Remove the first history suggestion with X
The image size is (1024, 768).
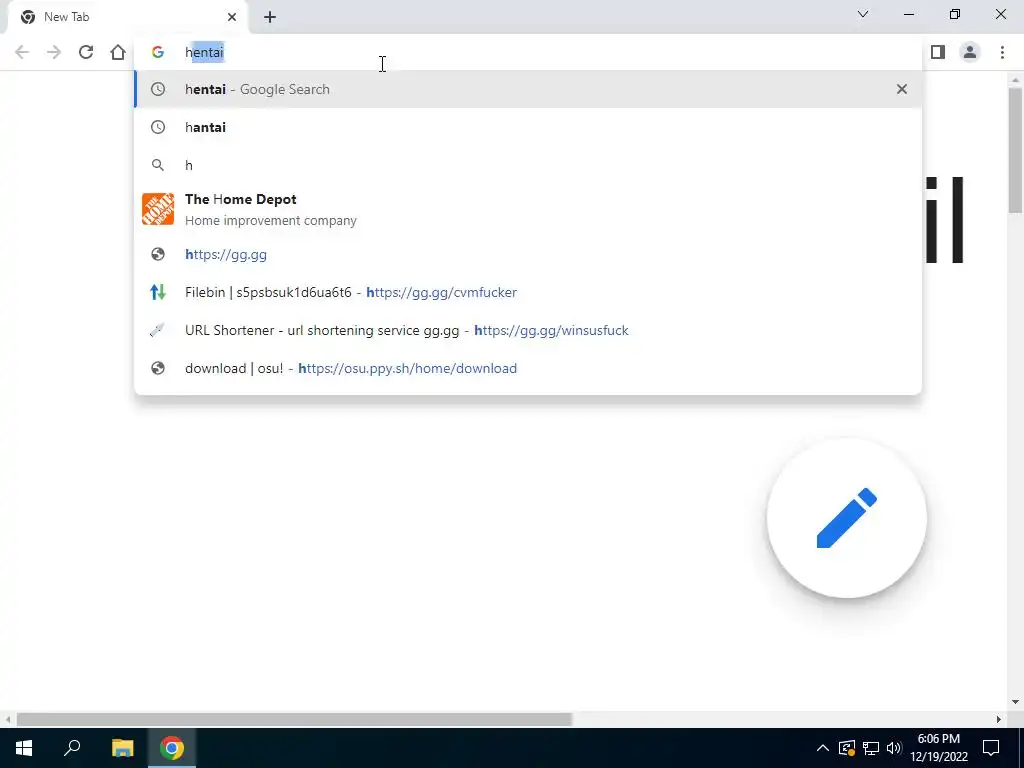[x=902, y=89]
